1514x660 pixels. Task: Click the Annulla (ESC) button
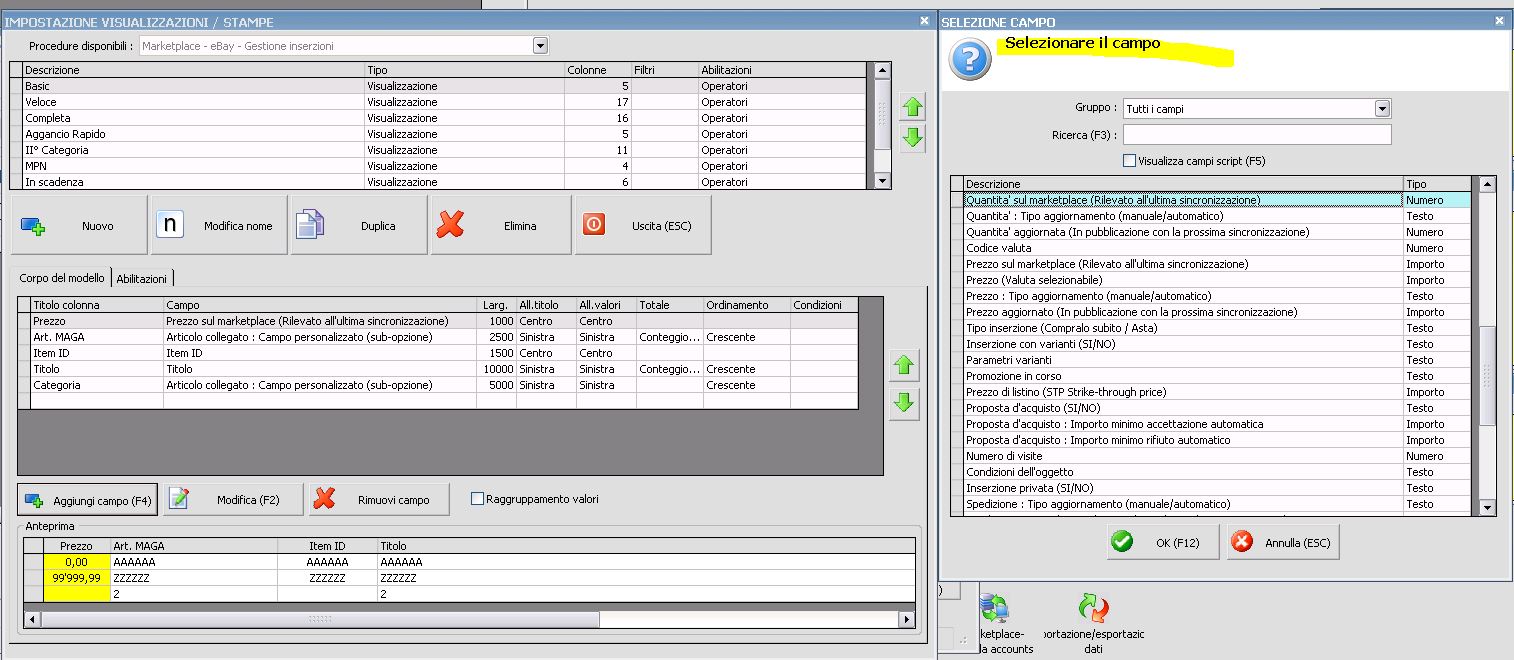pos(1283,543)
